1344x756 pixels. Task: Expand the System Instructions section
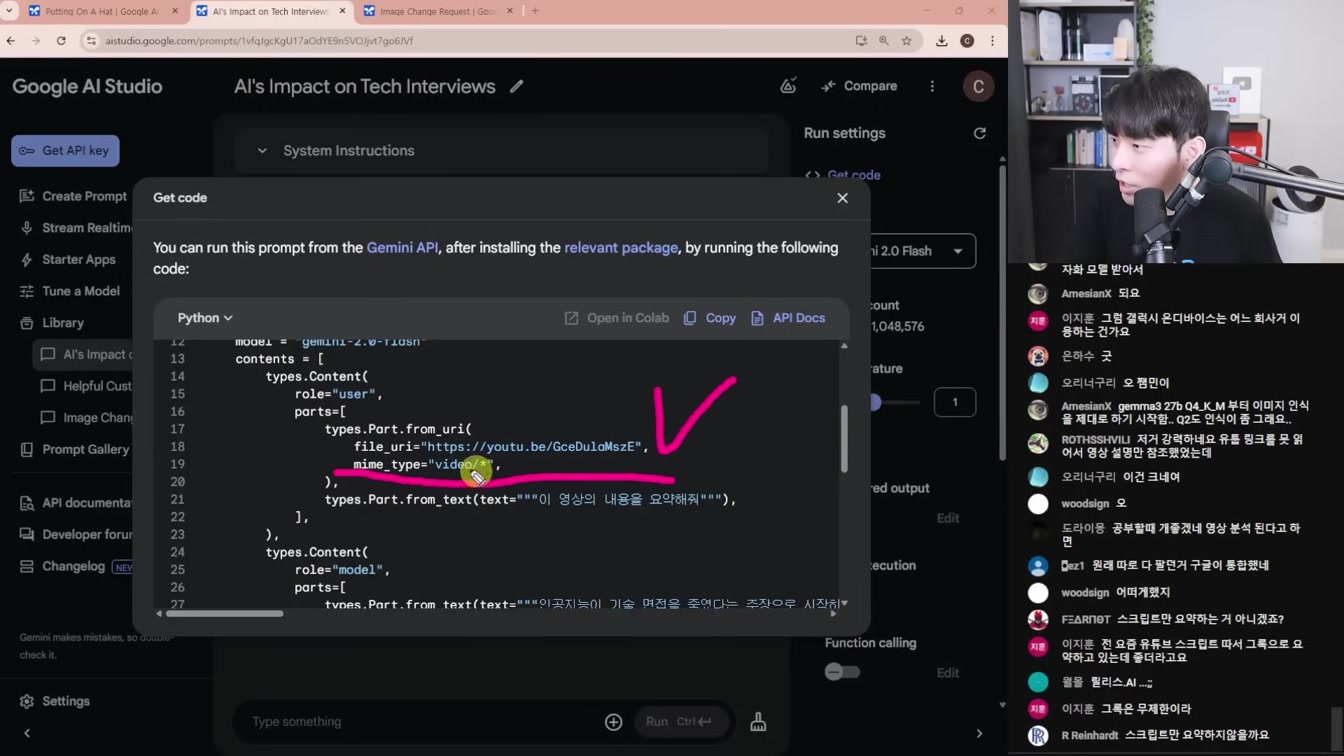(502, 151)
